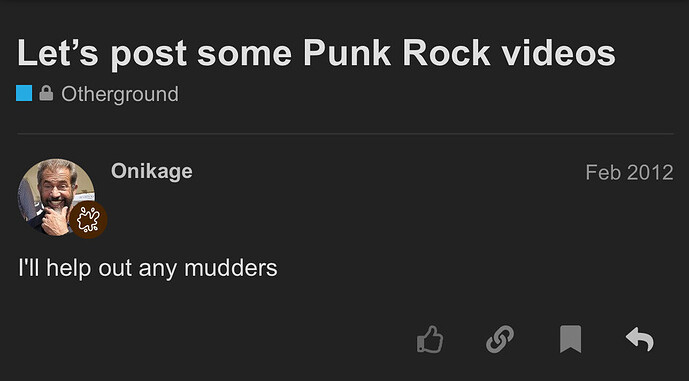
Task: Share this post via chain-link icon
Action: 500,339
